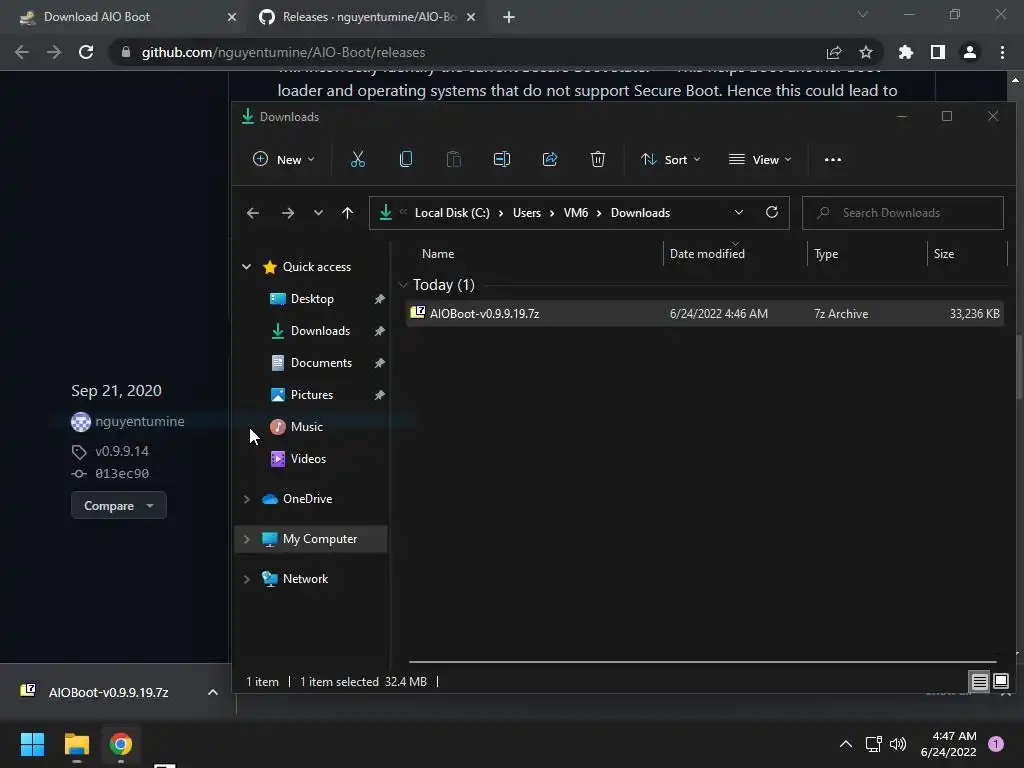The image size is (1024, 768).
Task: Click the Share icon in Explorer toolbar
Action: [x=550, y=159]
